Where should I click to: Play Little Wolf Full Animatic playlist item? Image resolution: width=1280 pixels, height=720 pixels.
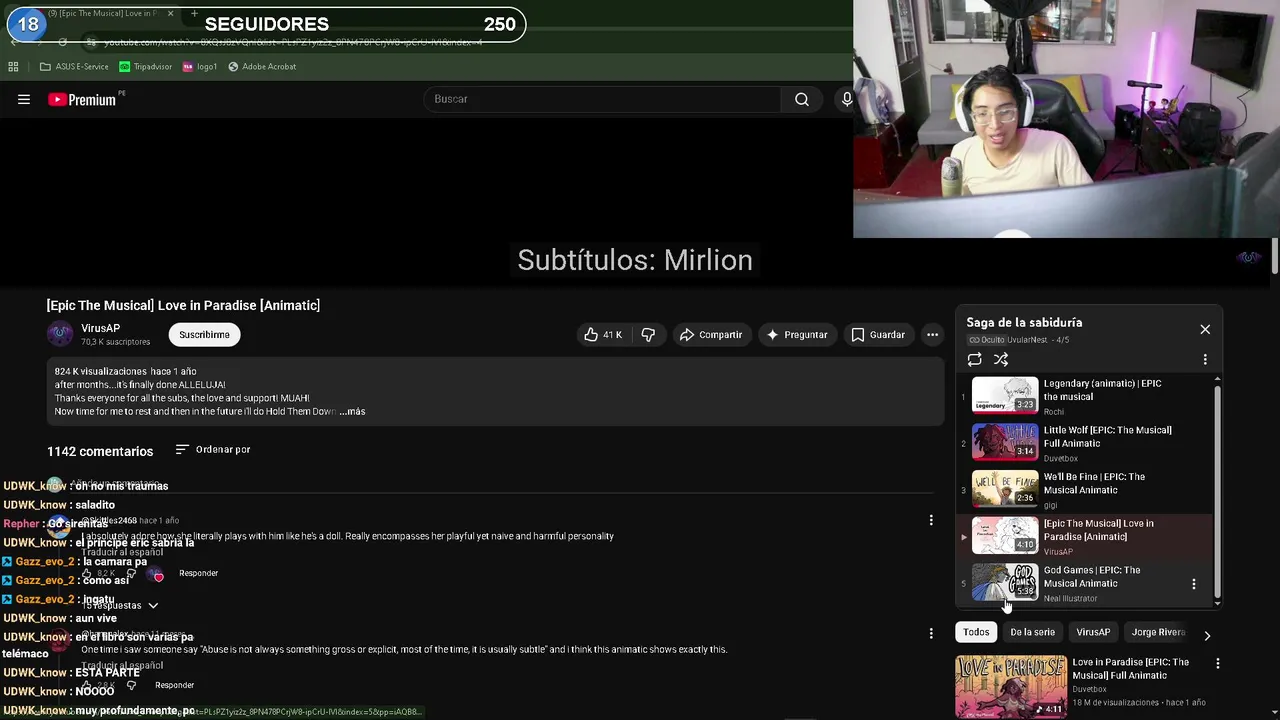coord(1084,443)
